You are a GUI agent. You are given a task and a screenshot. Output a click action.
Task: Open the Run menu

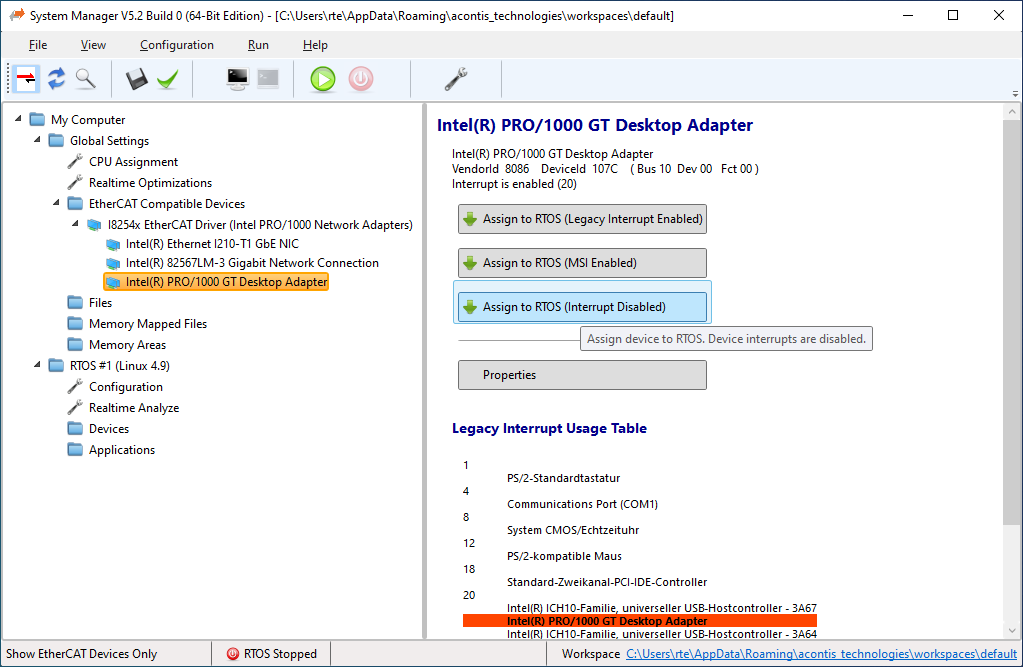[x=258, y=45]
